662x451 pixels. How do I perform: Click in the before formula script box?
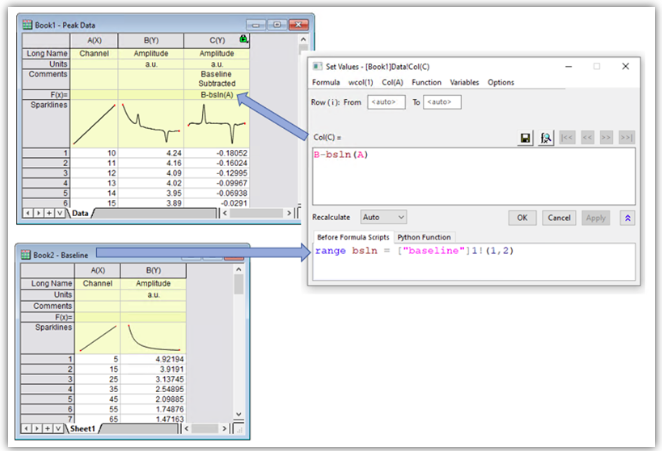474,262
